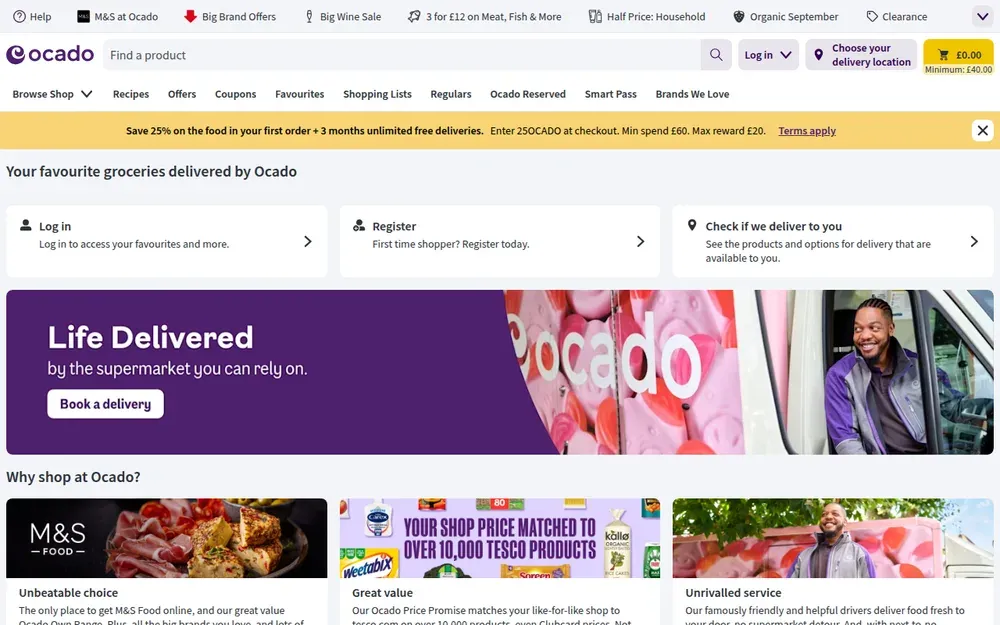Open Ocado Reserved in the navigation
1000x625 pixels.
pos(528,94)
